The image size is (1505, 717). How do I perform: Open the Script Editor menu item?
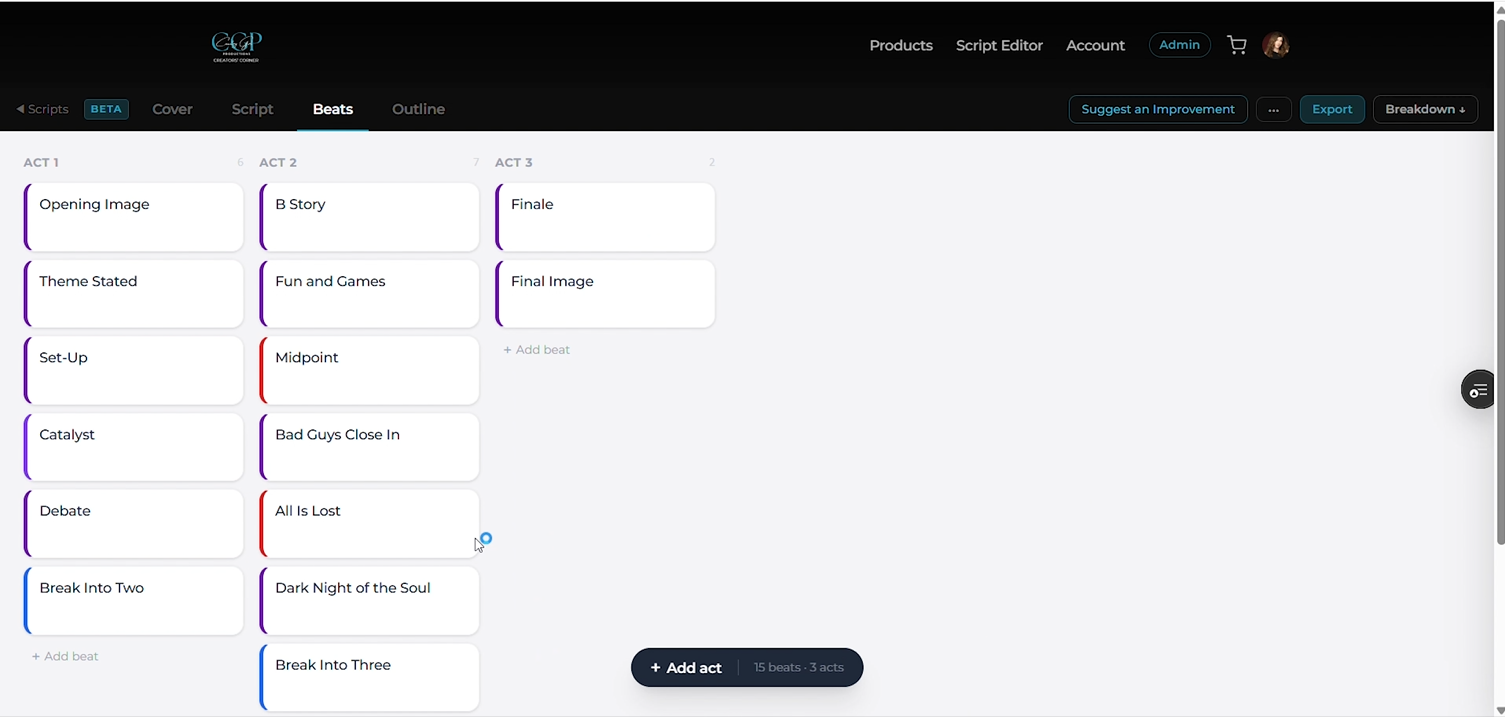(999, 45)
